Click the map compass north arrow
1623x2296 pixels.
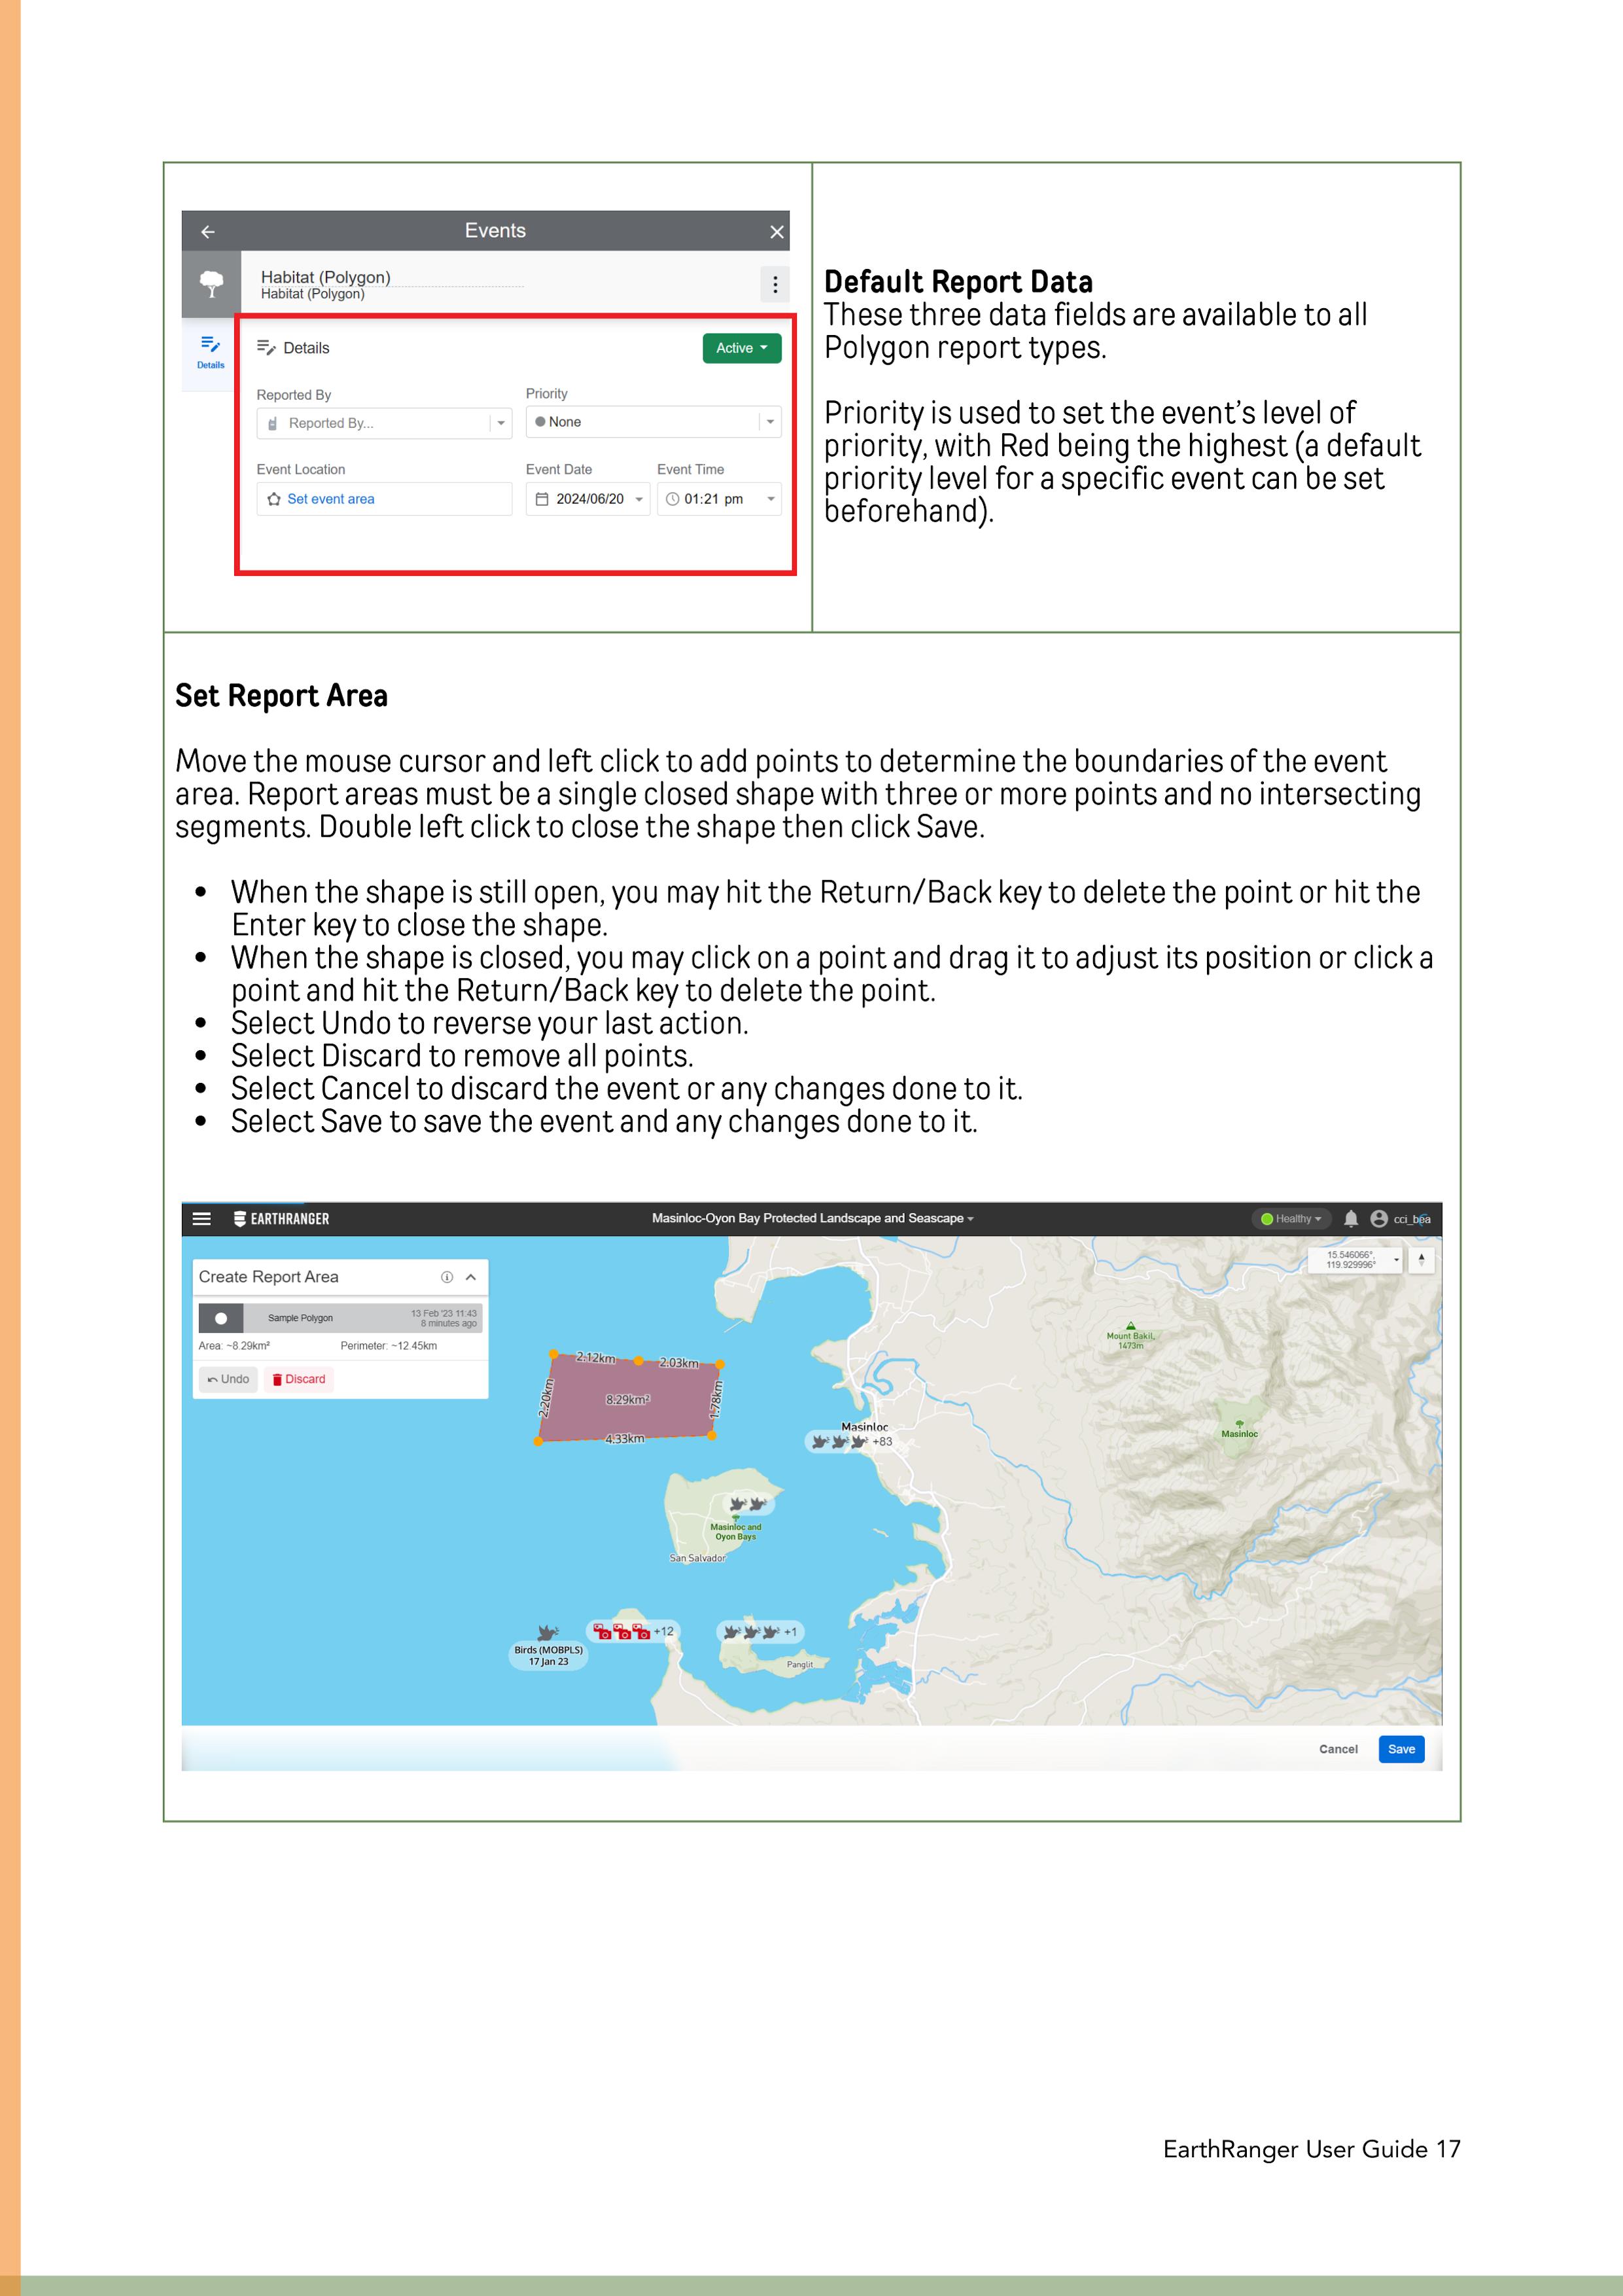tap(1421, 1260)
